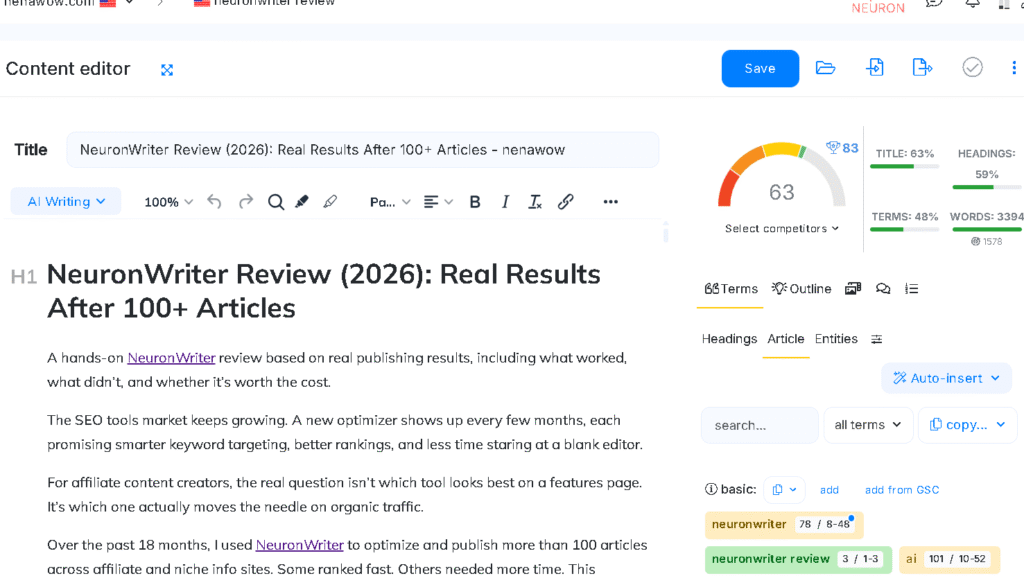The width and height of the screenshot is (1024, 576).
Task: Click the terms search field
Action: [x=760, y=425]
